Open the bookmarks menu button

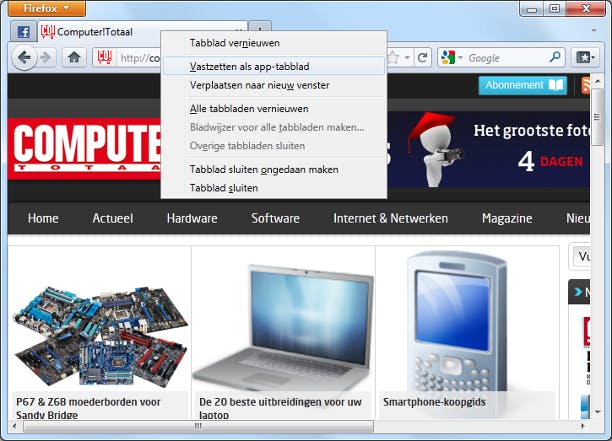[585, 58]
